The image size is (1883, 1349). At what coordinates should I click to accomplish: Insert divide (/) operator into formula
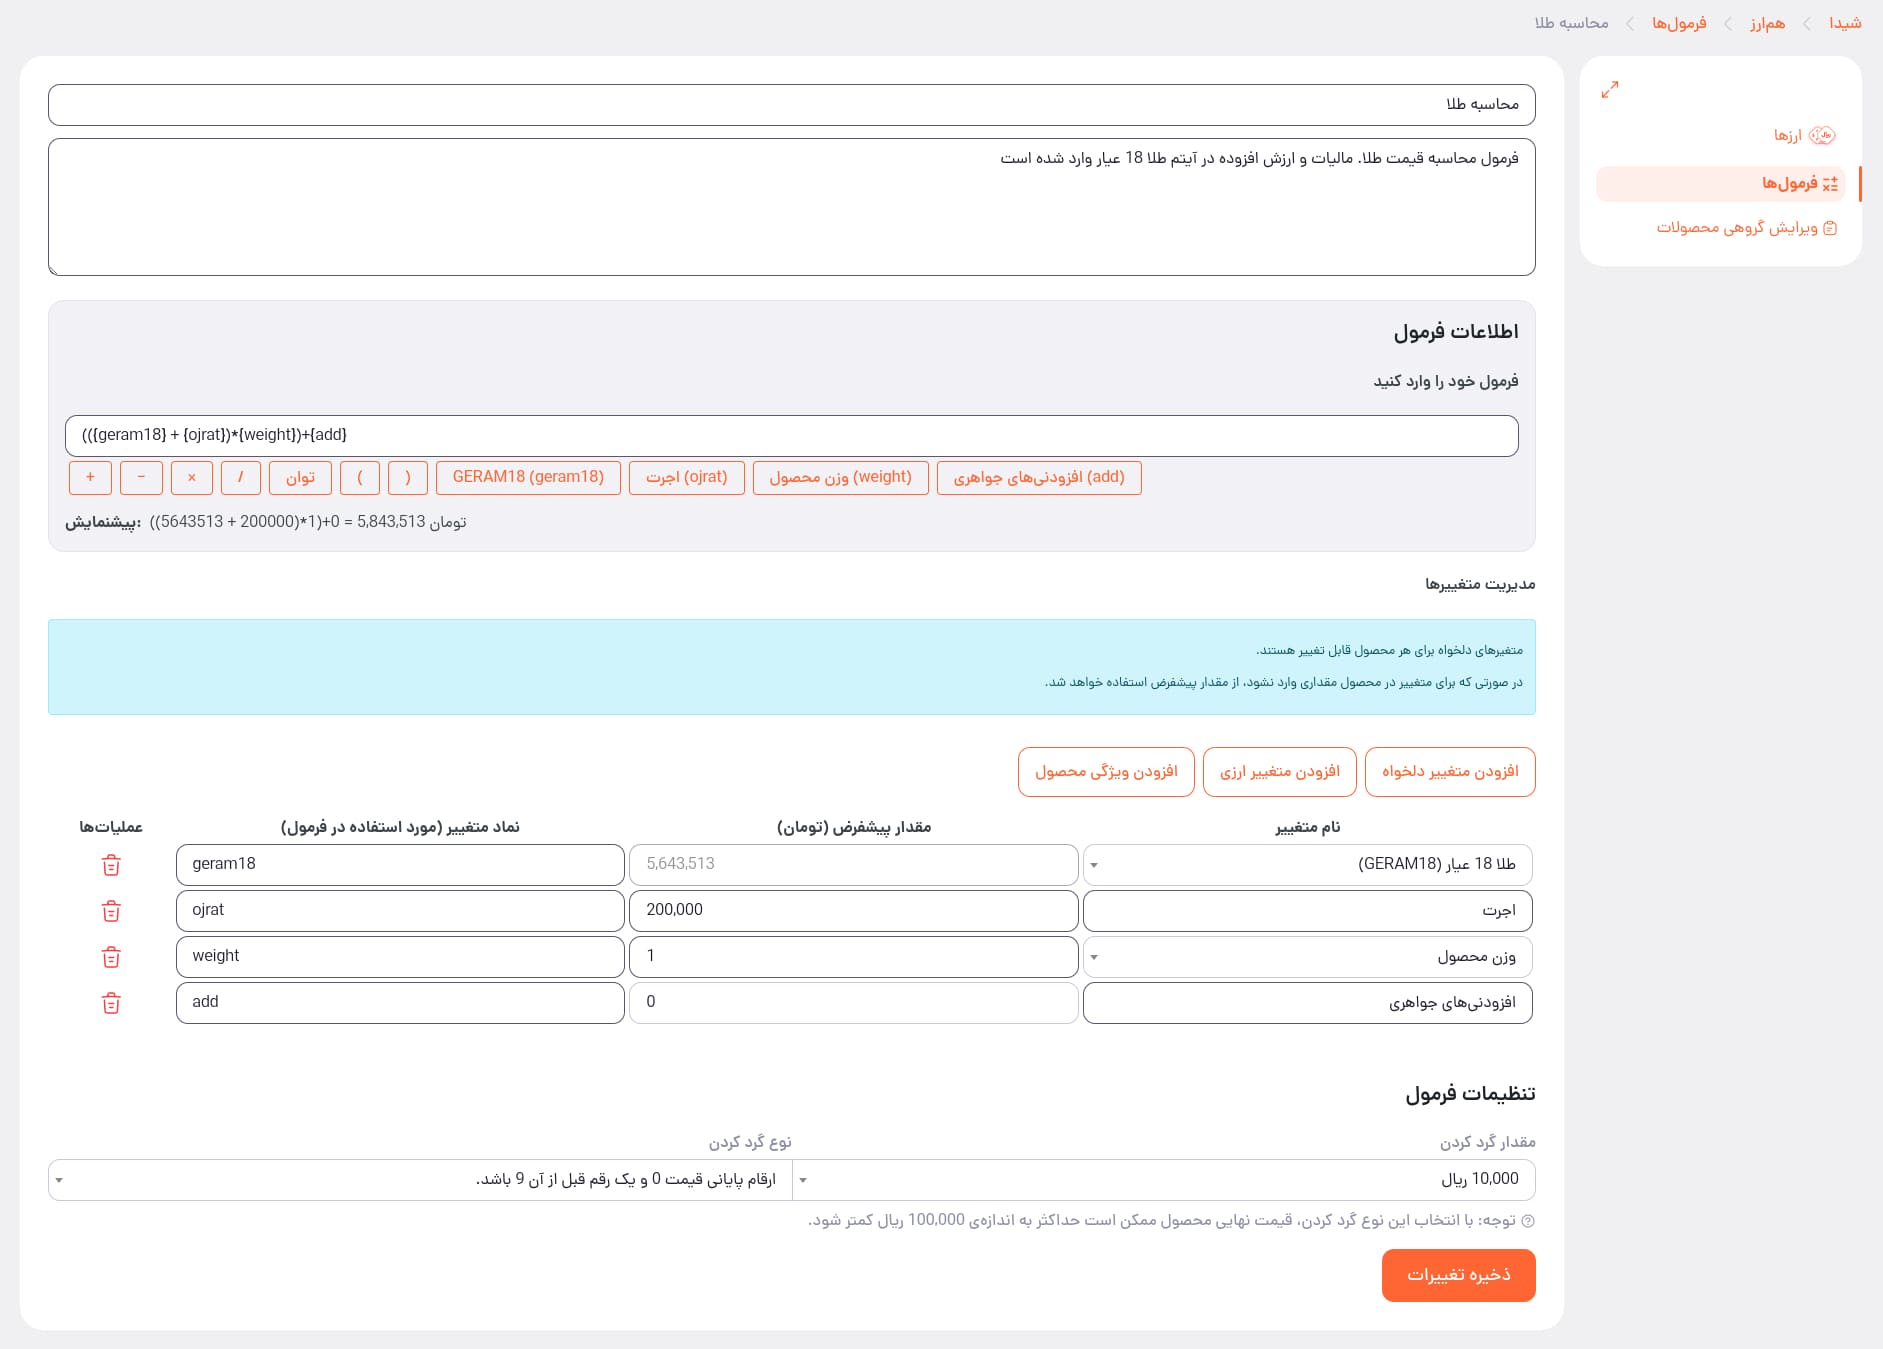tap(241, 478)
